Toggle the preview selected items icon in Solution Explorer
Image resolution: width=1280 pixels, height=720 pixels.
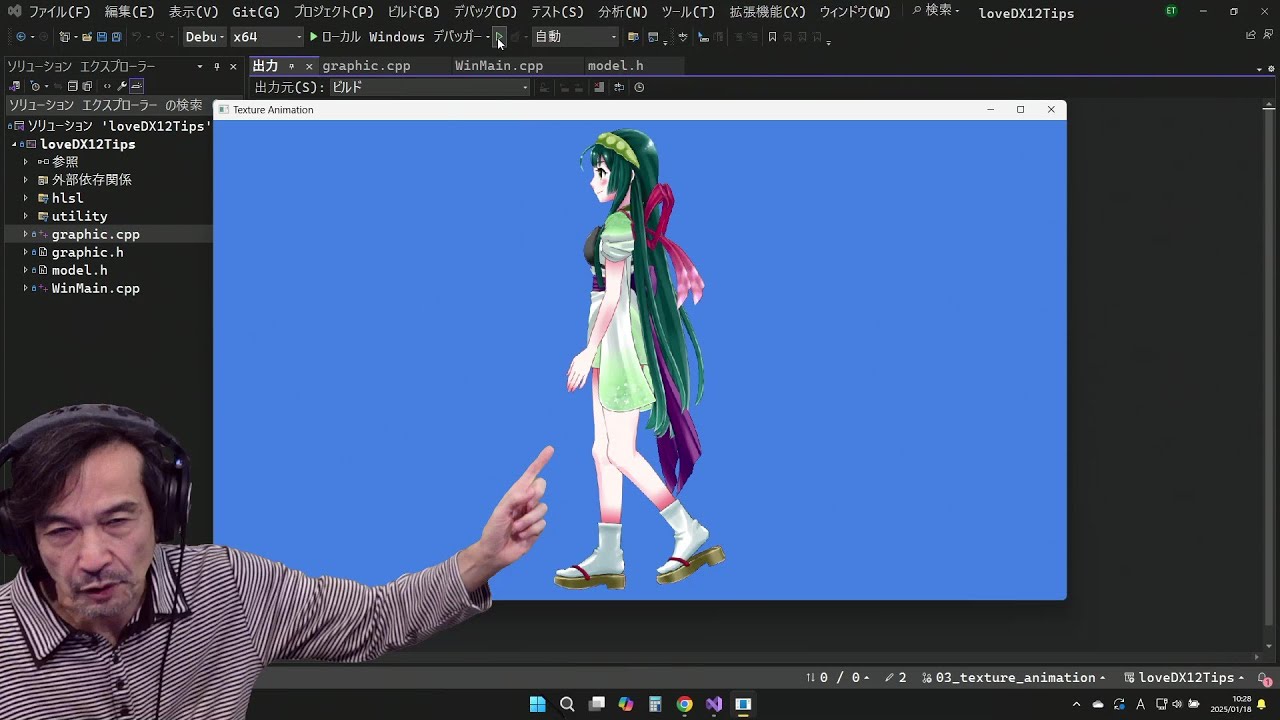137,86
